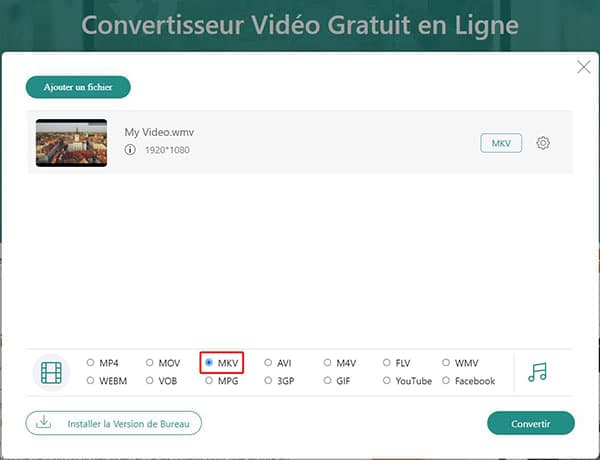Select FLV output format

(387, 362)
